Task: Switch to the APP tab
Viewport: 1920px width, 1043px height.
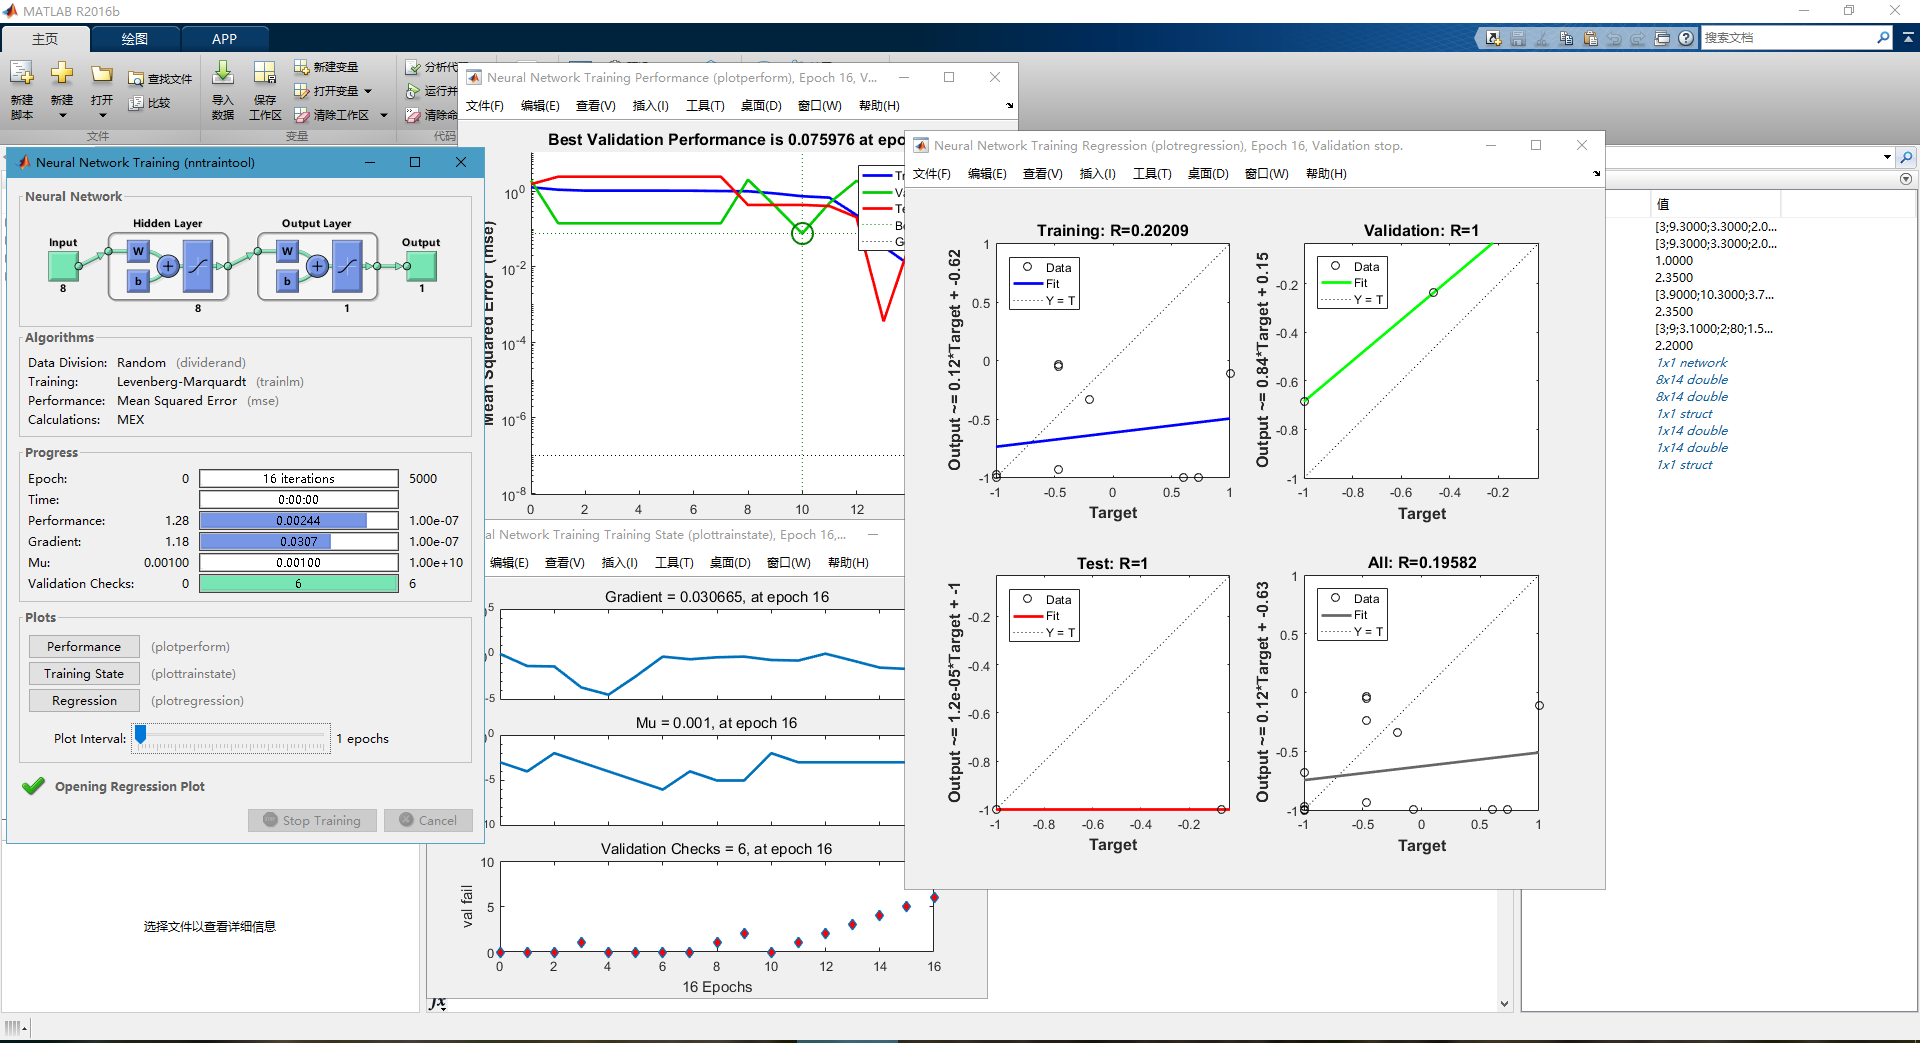Action: (225, 39)
